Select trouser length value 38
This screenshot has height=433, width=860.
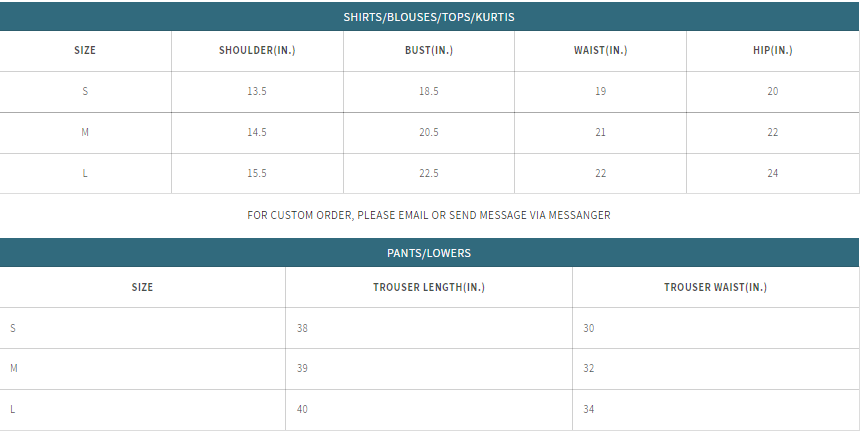pos(303,329)
